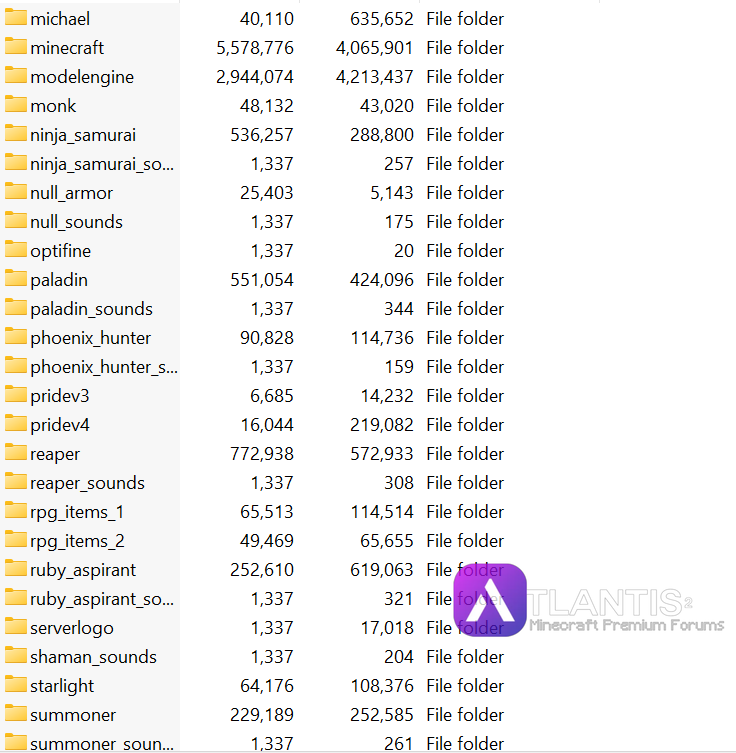
Task: Click the null_armor name label
Action: (x=72, y=193)
